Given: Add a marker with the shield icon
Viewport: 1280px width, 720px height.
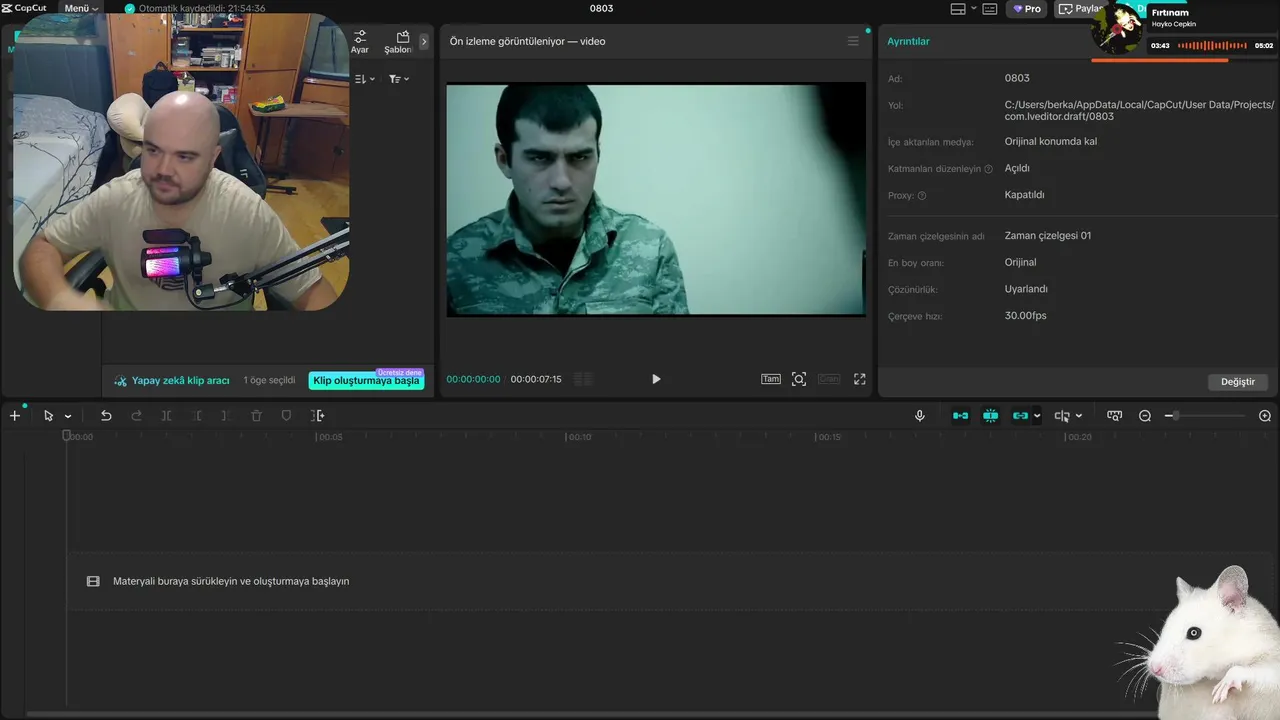Looking at the screenshot, I should [x=286, y=416].
